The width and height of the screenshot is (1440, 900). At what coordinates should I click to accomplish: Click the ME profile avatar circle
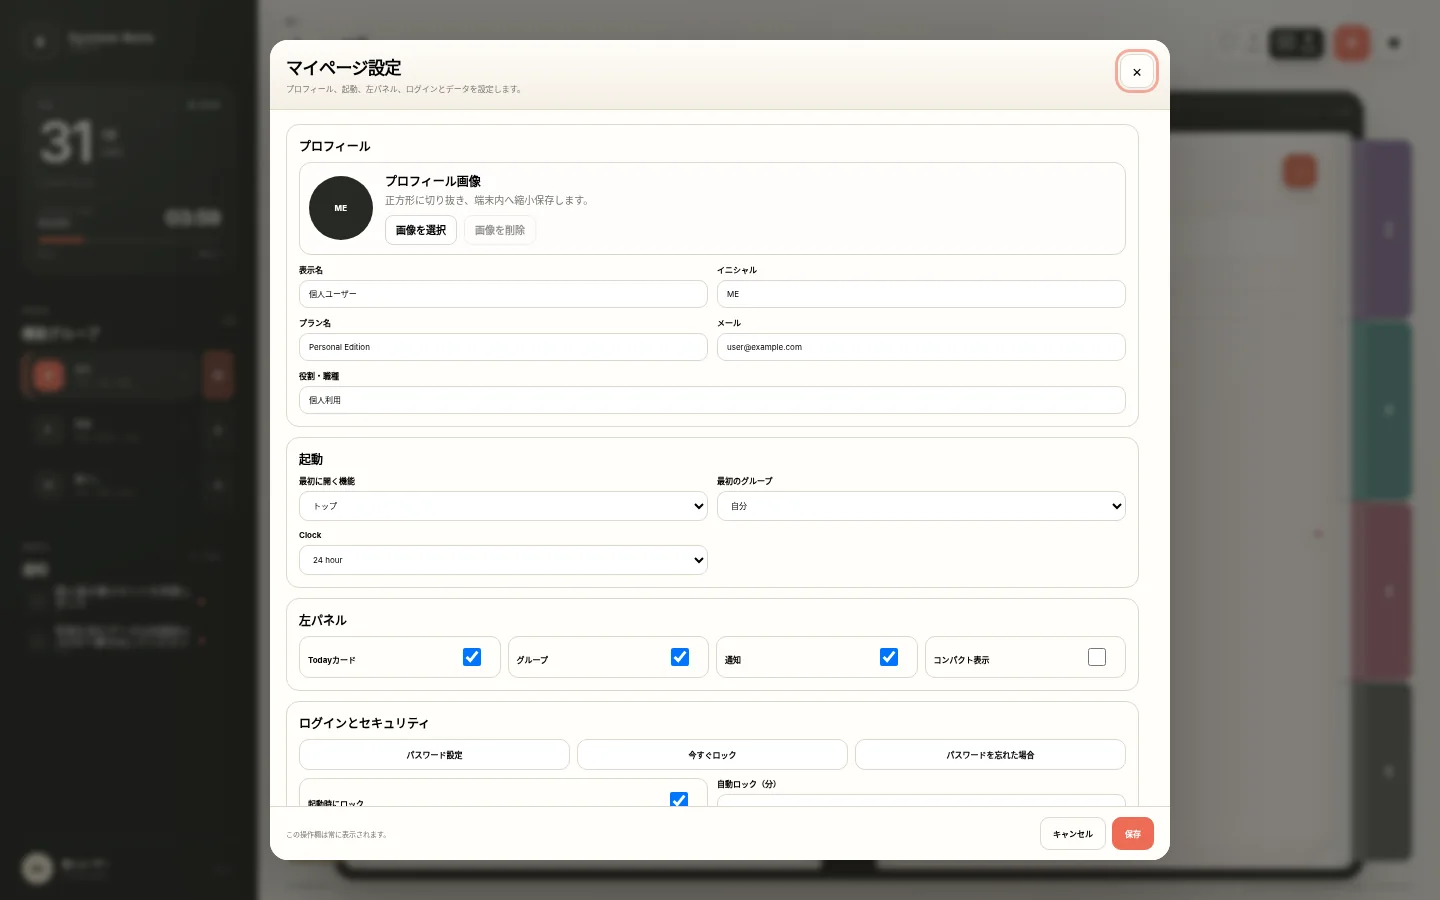[341, 208]
